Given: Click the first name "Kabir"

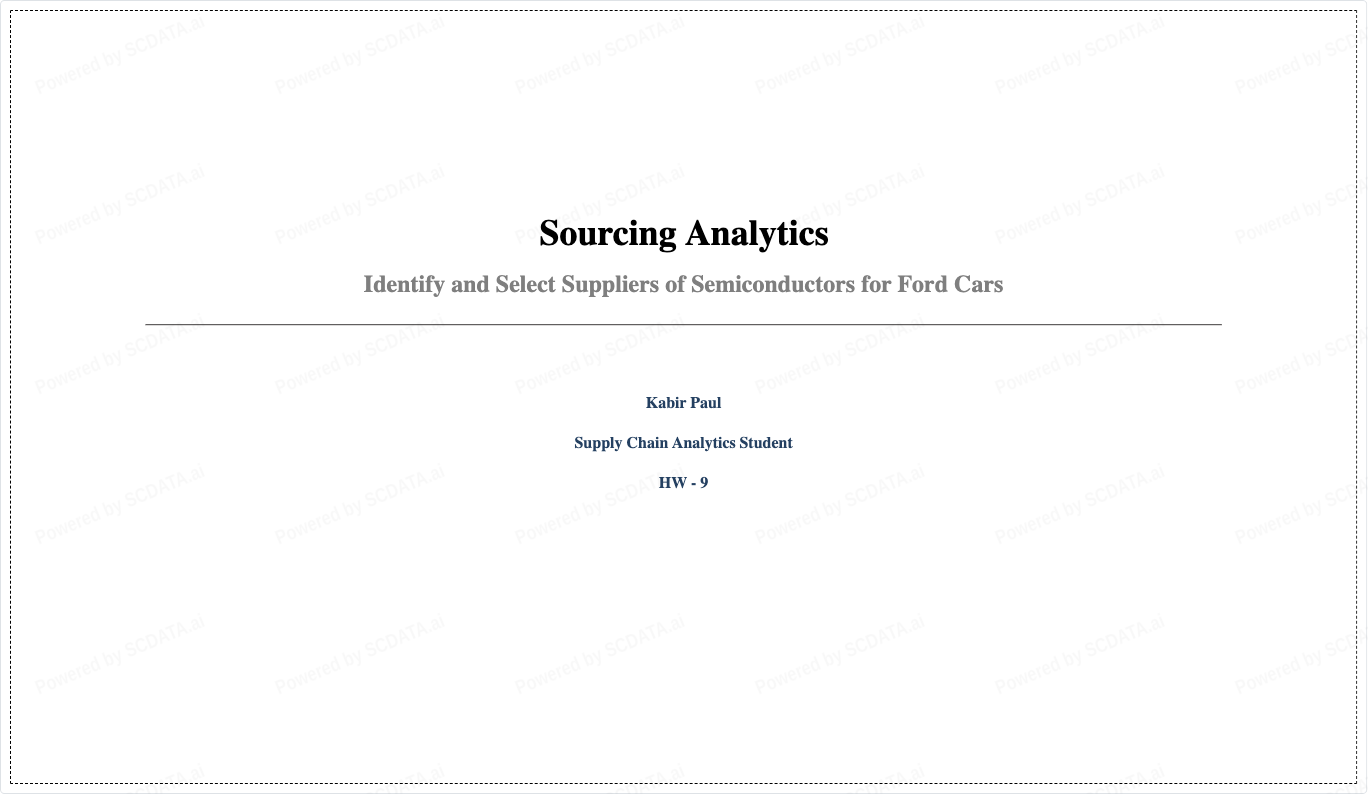Looking at the screenshot, I should [x=665, y=403].
